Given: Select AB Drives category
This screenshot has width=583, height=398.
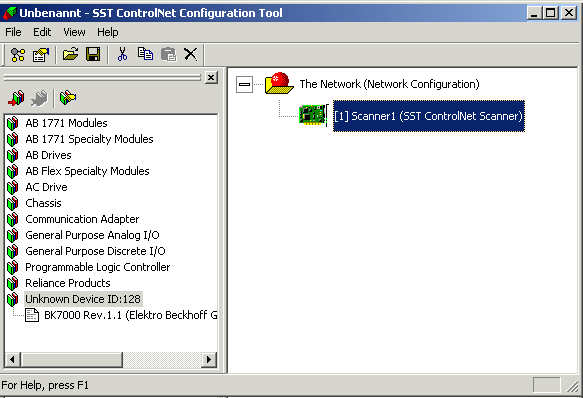Looking at the screenshot, I should pyautogui.click(x=48, y=155).
